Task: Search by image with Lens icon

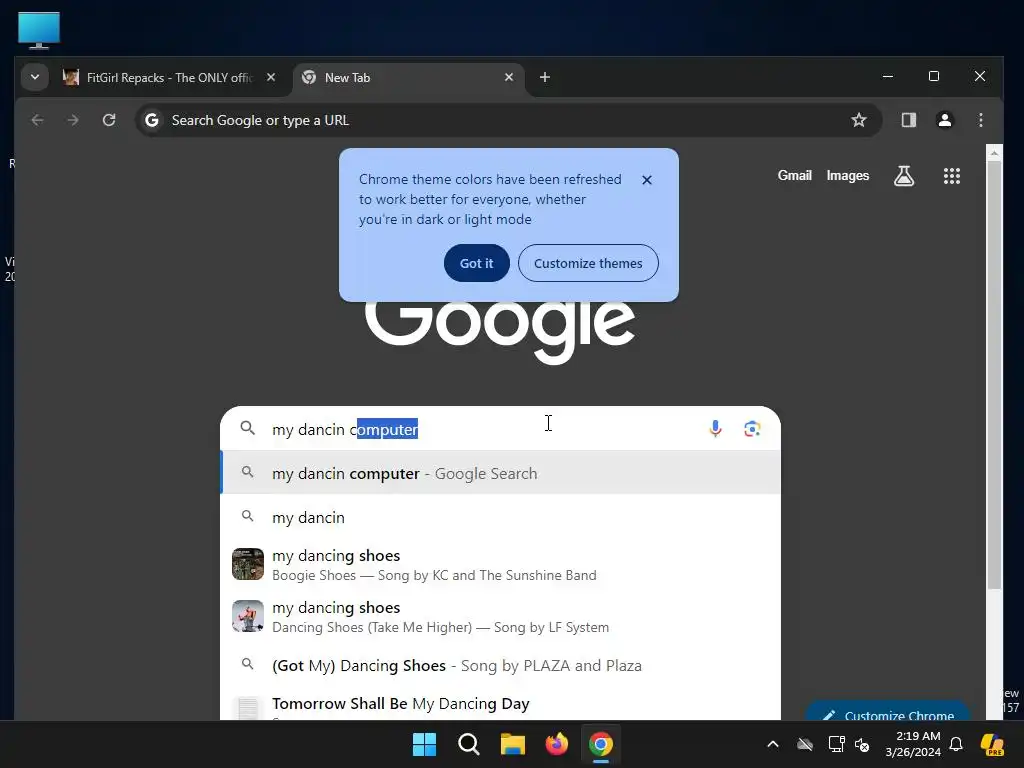Action: click(752, 428)
